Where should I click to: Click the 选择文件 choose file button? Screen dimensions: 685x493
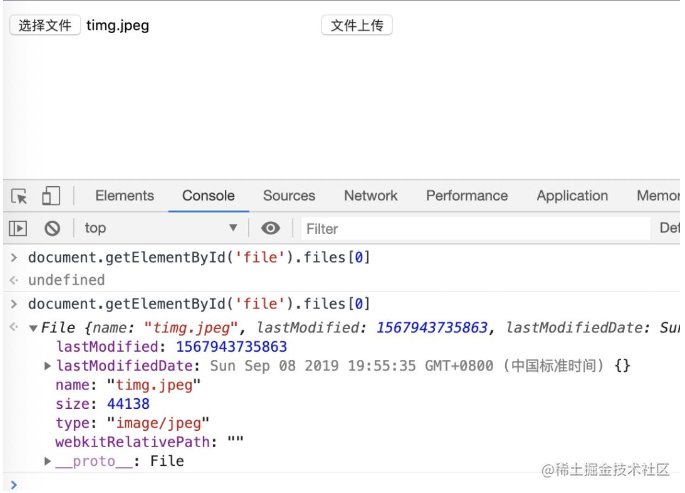pyautogui.click(x=45, y=25)
